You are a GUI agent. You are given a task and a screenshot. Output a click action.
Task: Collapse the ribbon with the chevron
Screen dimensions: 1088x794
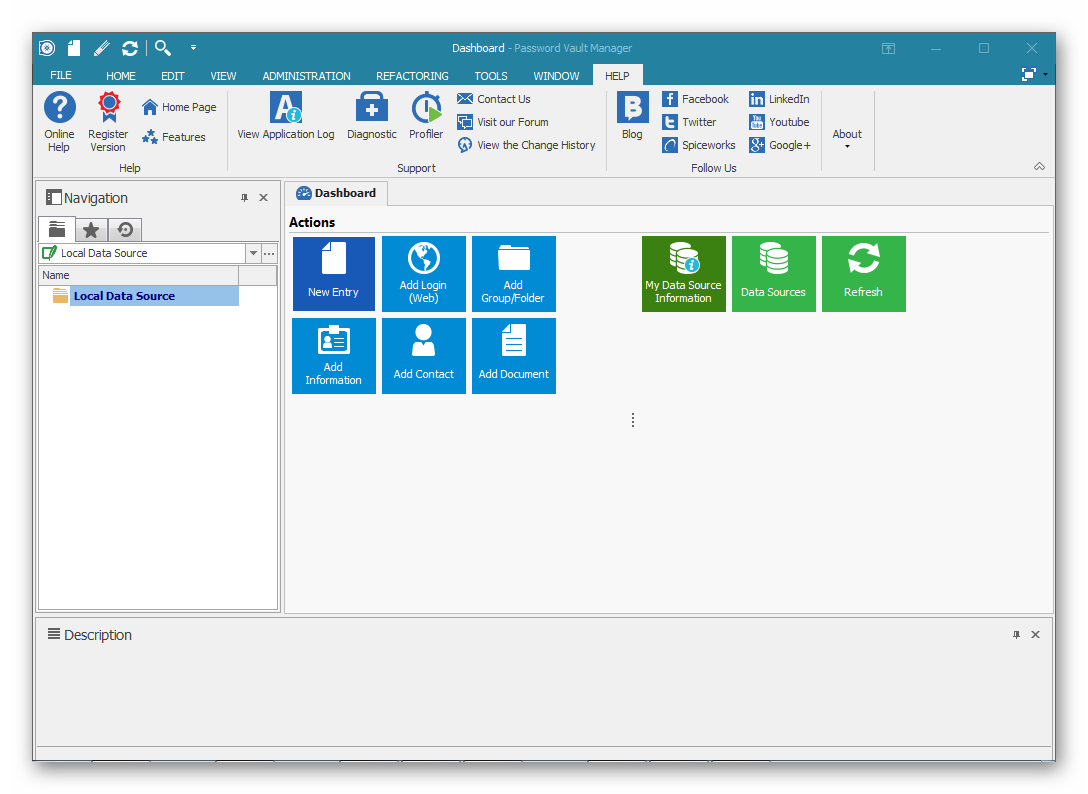pyautogui.click(x=1039, y=167)
